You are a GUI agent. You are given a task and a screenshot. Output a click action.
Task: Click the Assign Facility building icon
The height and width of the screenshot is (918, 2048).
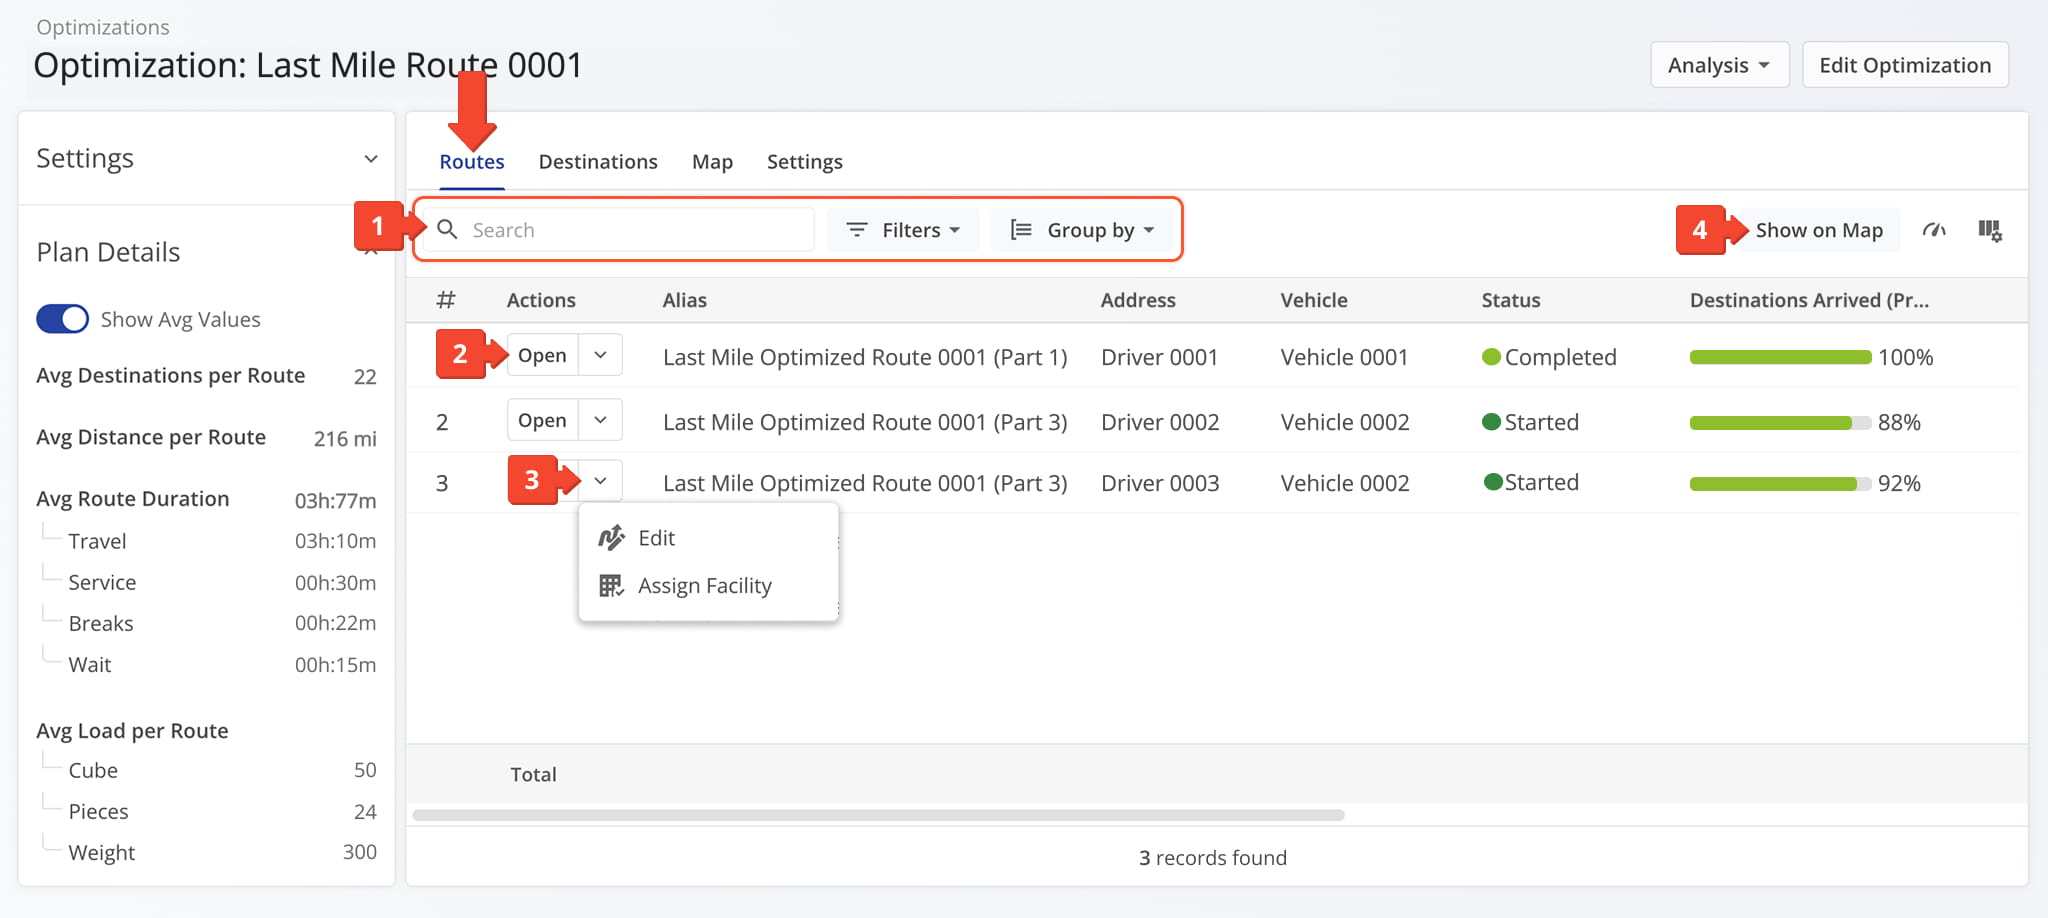[611, 586]
